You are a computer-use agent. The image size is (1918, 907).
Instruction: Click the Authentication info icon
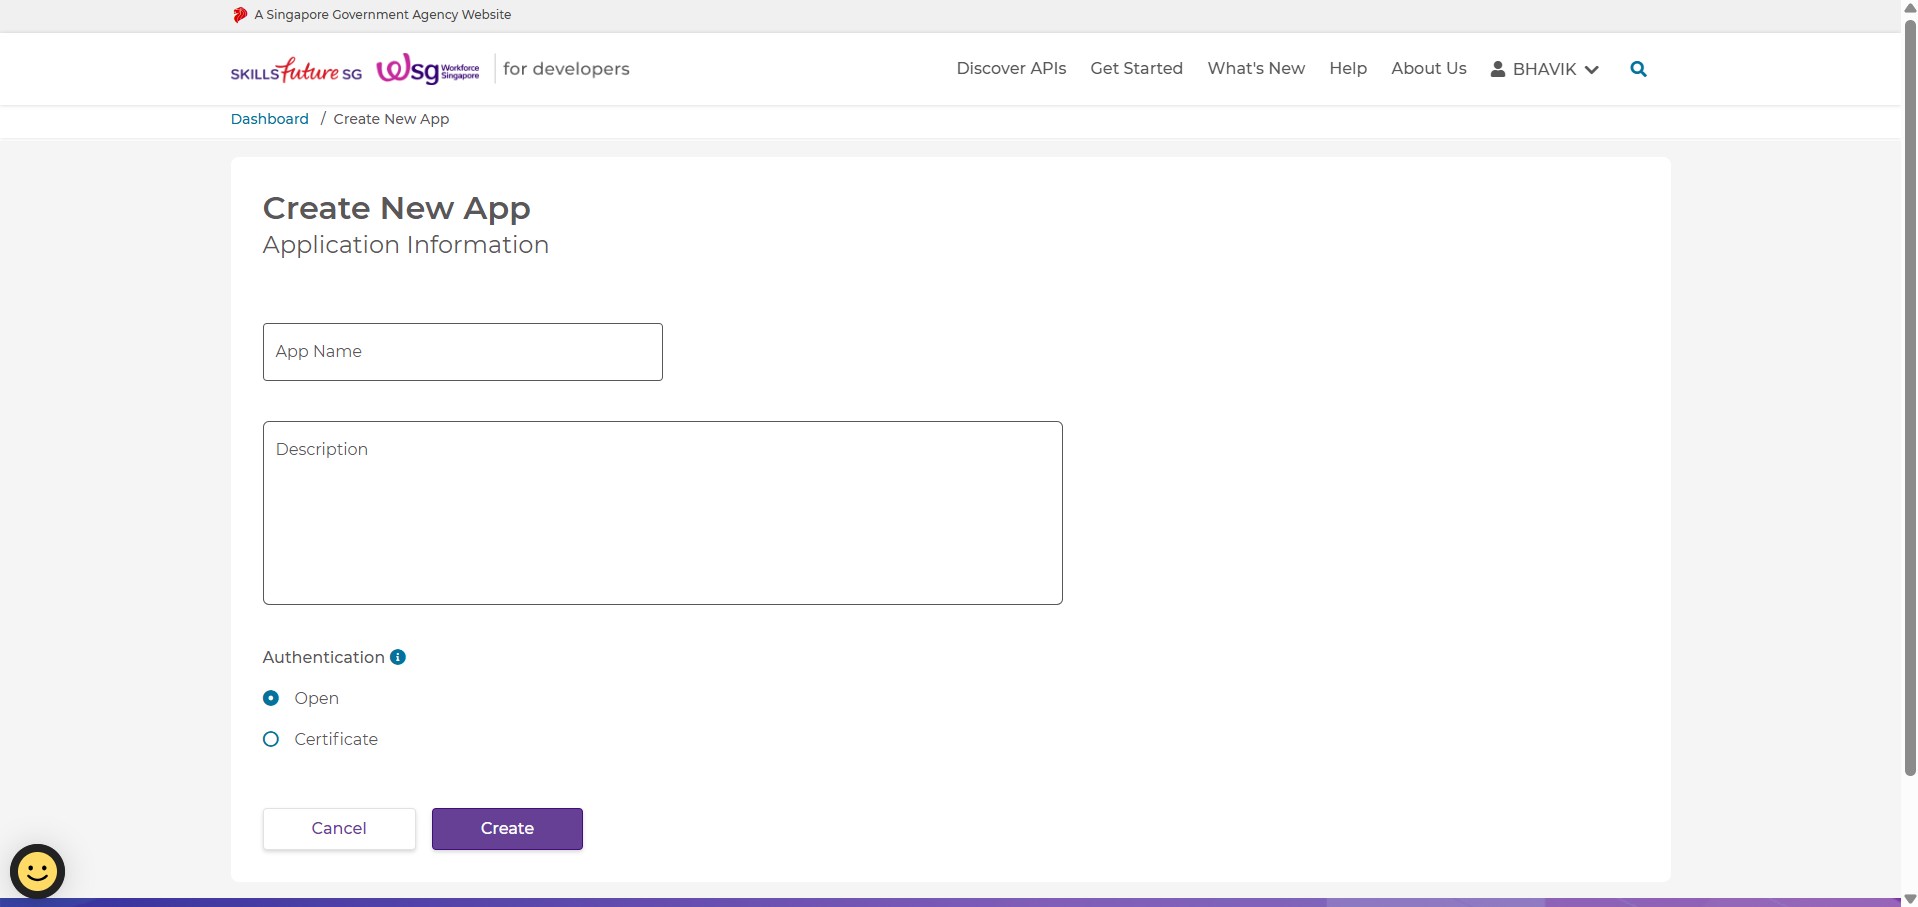pos(398,657)
